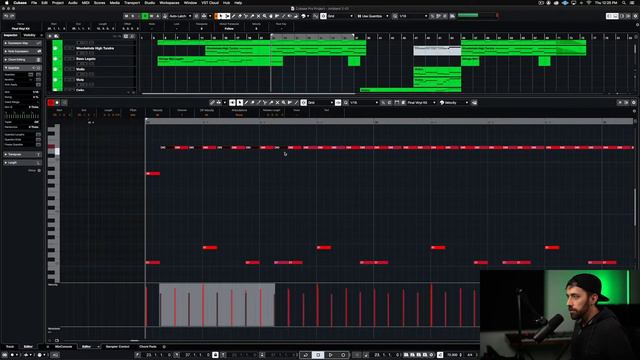Open the Auto-Latch automation mode dropdown
Viewport: 640px width, 360px height.
click(180, 16)
